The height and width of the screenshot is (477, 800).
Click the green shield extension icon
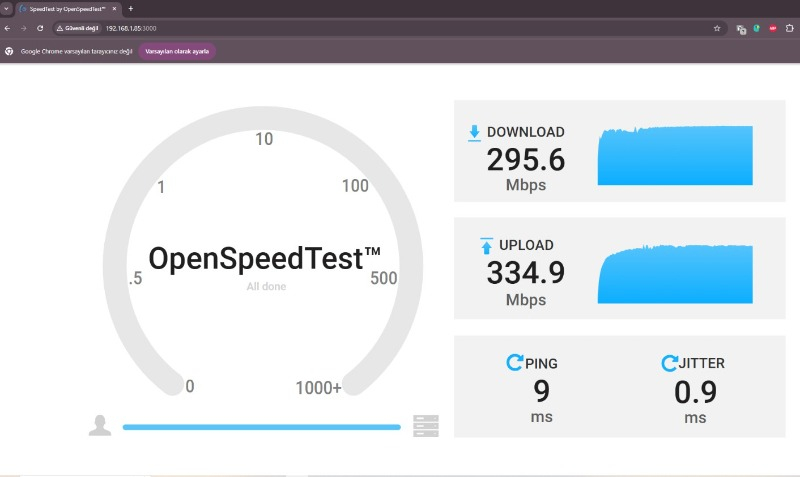click(757, 29)
